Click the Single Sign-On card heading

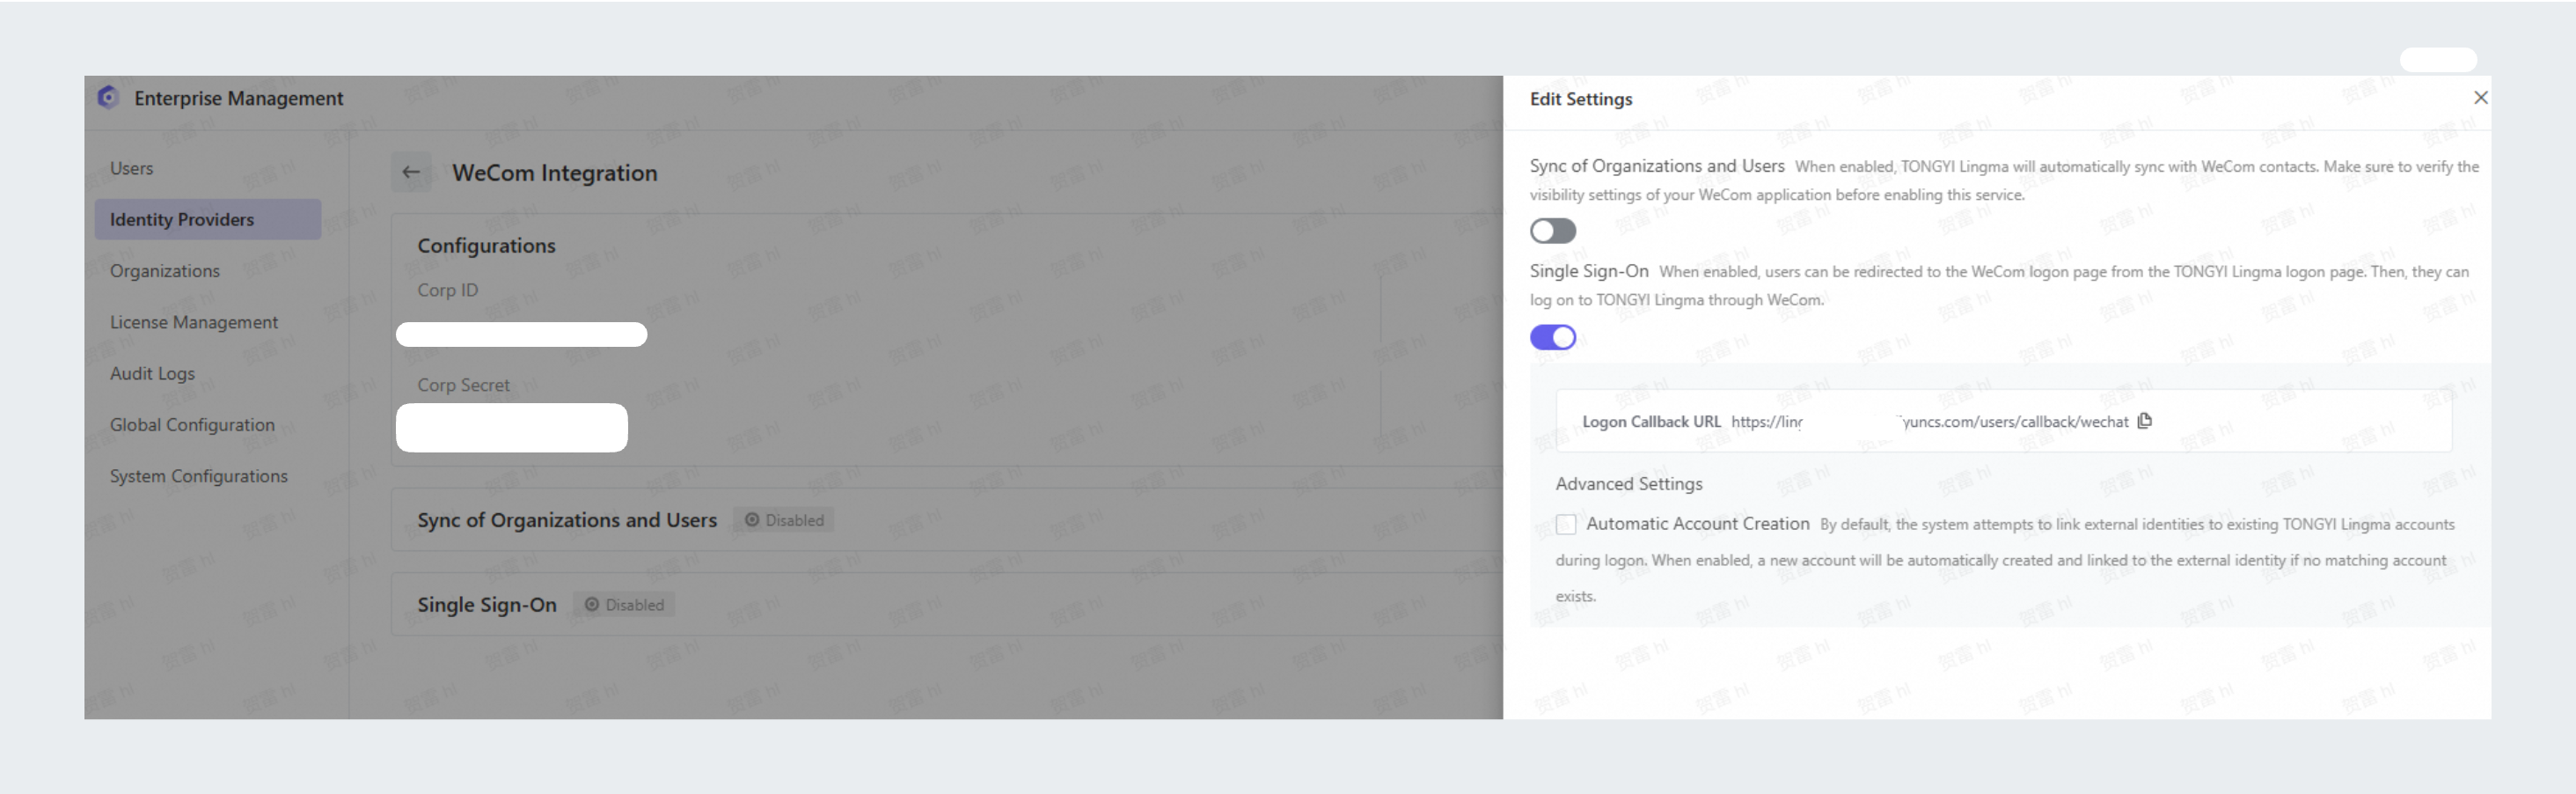[x=487, y=605]
